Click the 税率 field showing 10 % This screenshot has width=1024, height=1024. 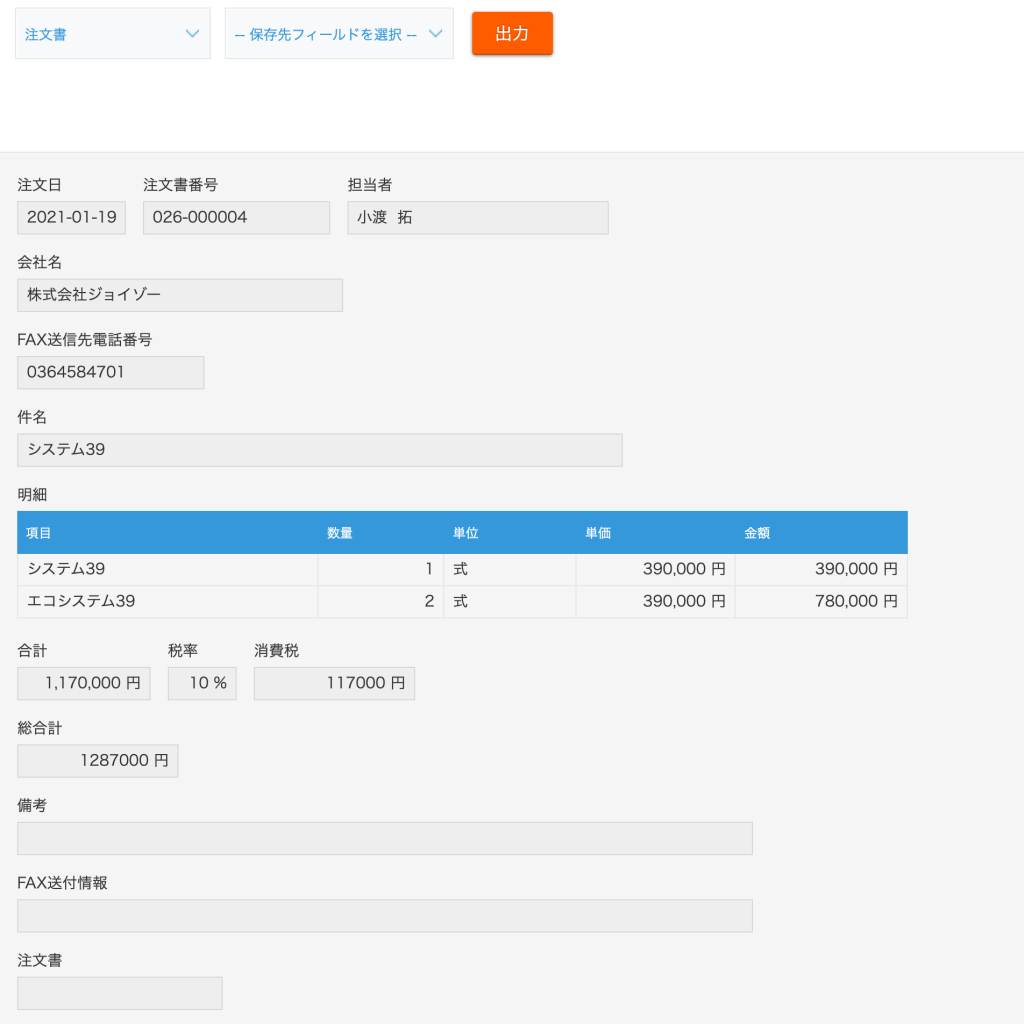[x=202, y=684]
